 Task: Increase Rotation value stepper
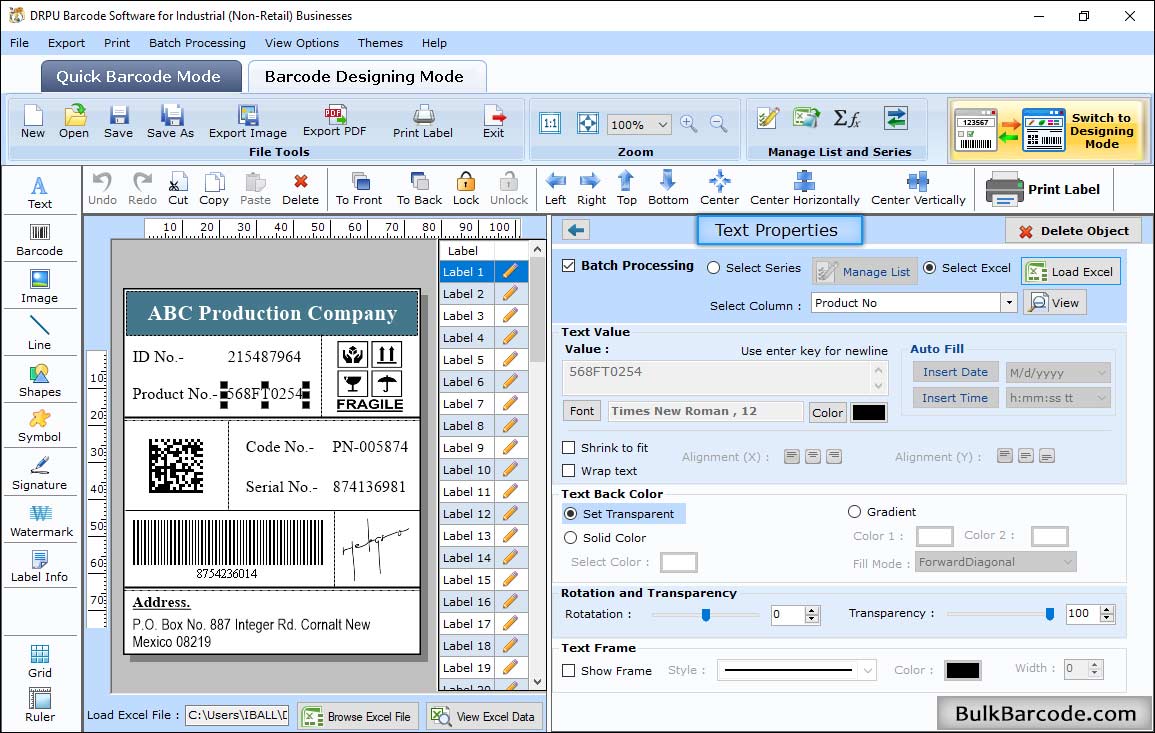point(812,610)
